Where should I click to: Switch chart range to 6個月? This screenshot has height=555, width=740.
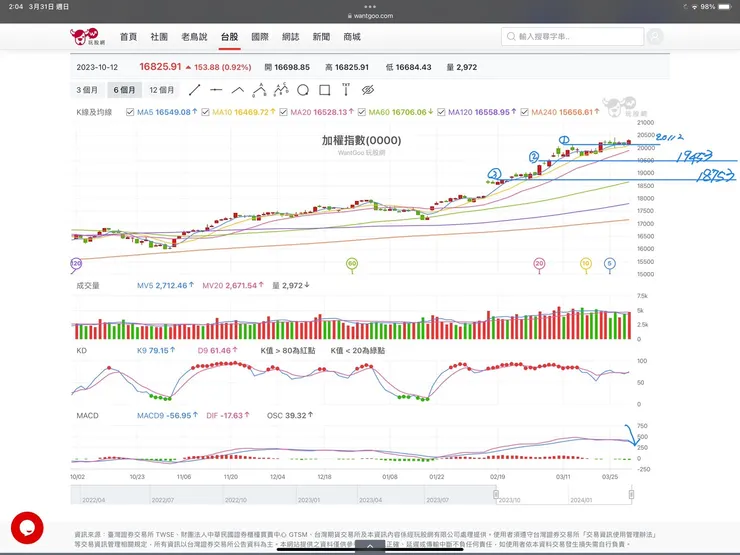coord(125,90)
